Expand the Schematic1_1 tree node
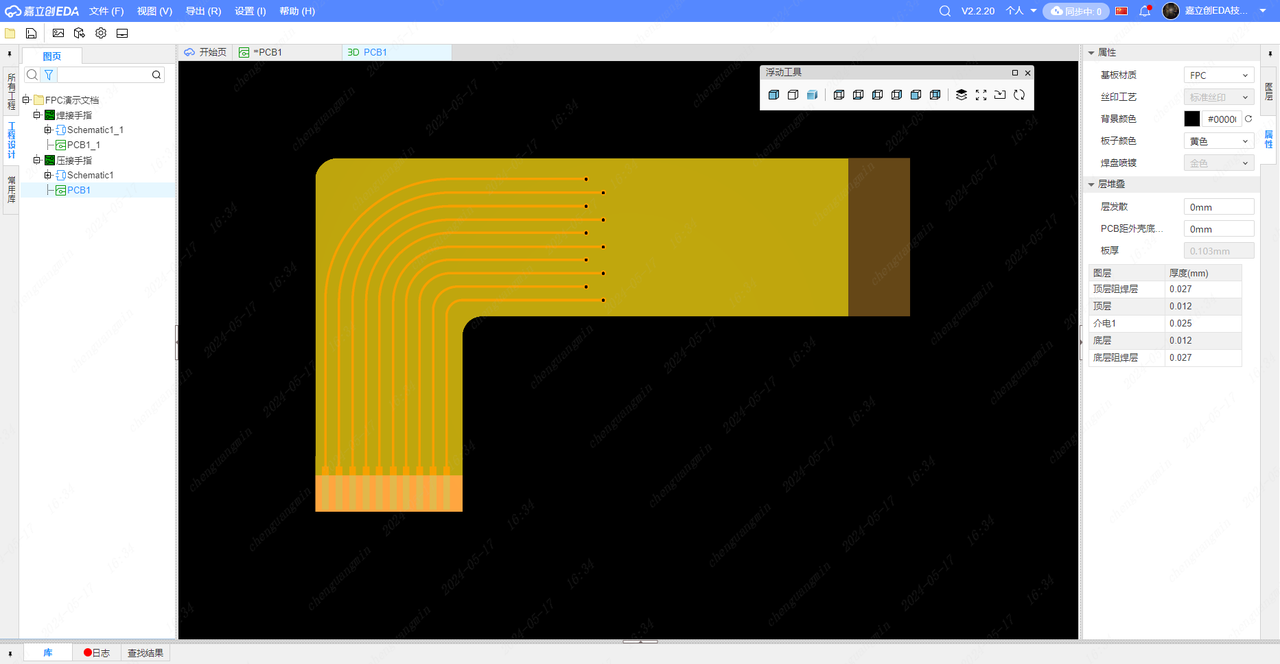1280x664 pixels. coord(47,130)
